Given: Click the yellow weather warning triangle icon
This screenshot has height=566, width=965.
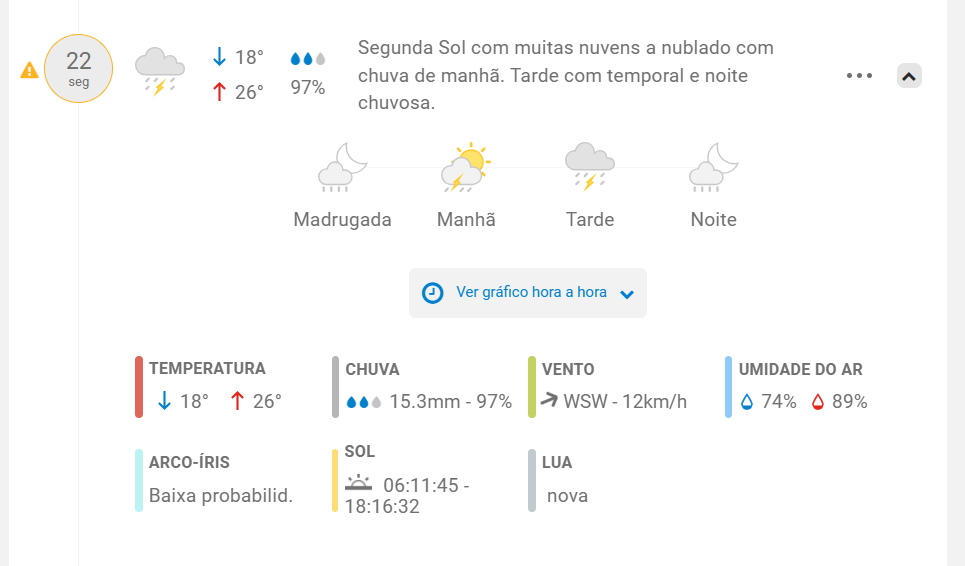Looking at the screenshot, I should pos(29,70).
